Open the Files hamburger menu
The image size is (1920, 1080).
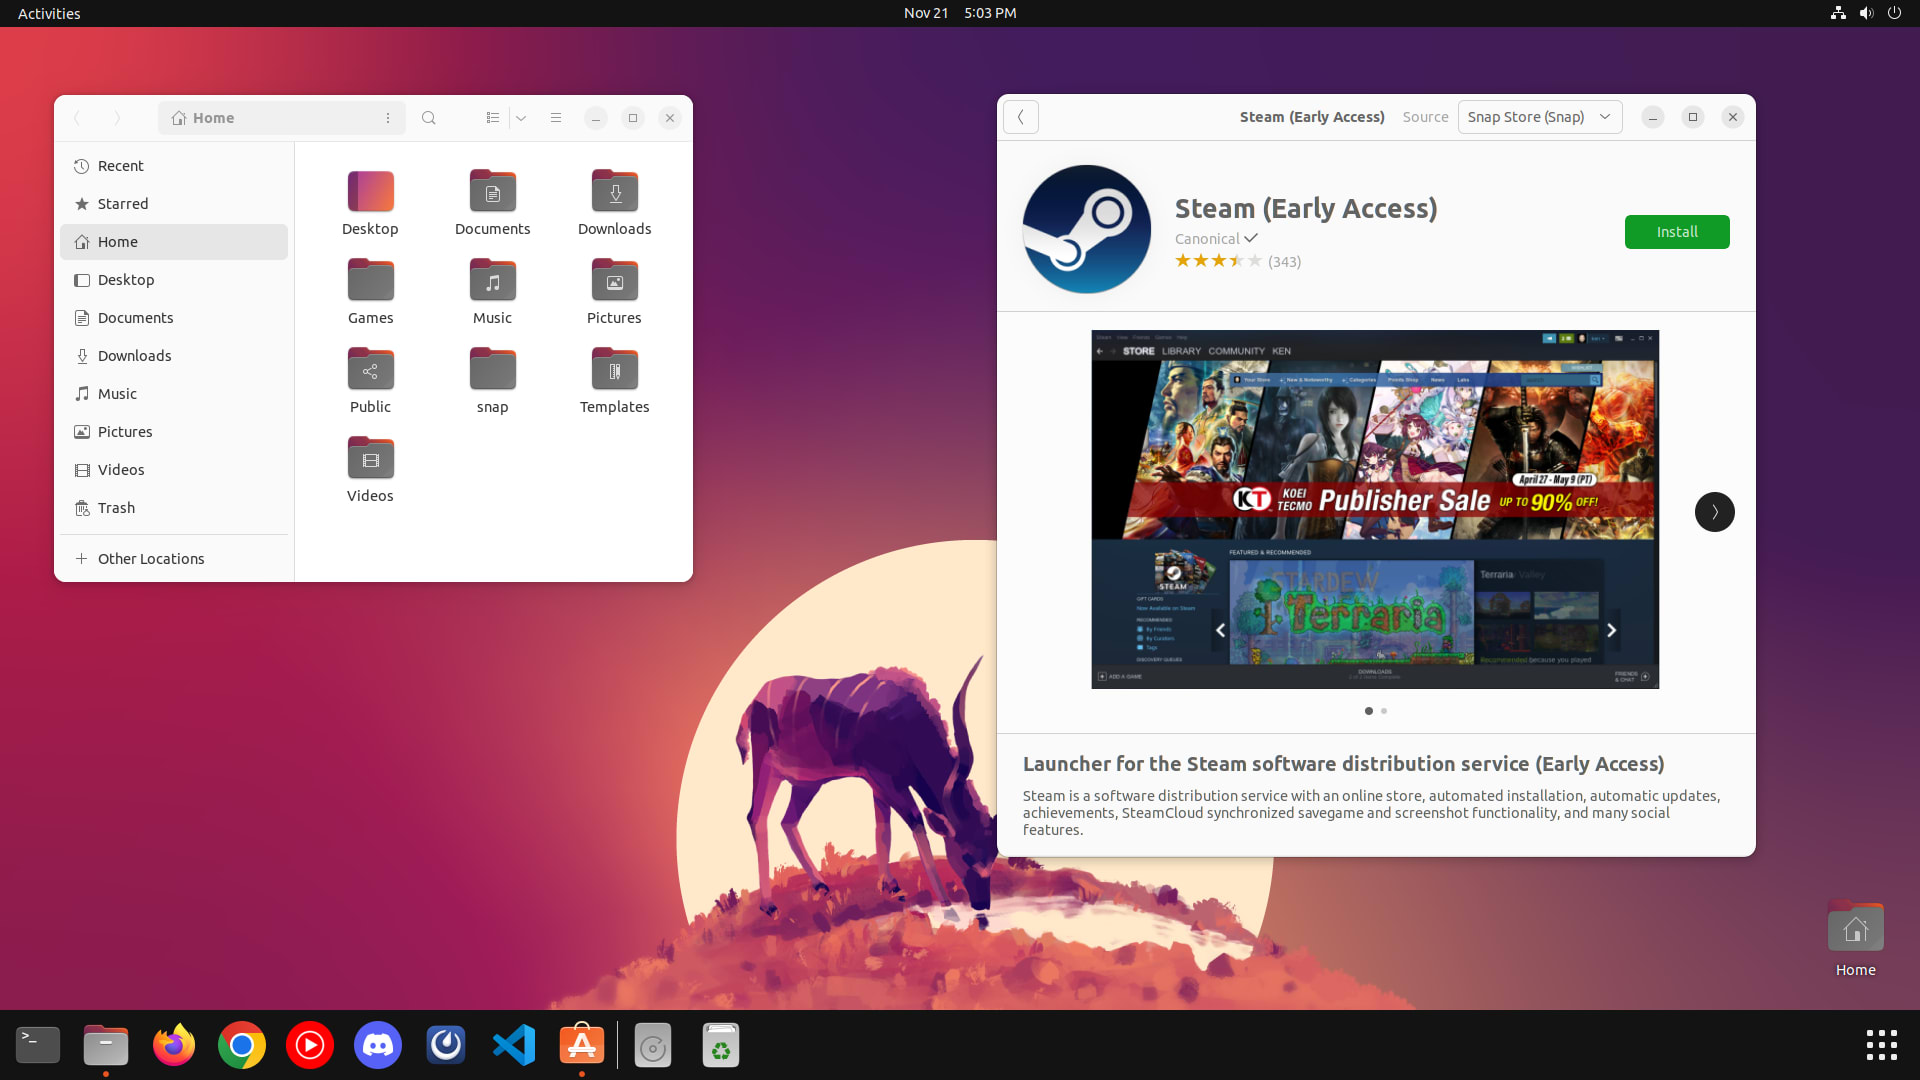(x=556, y=118)
